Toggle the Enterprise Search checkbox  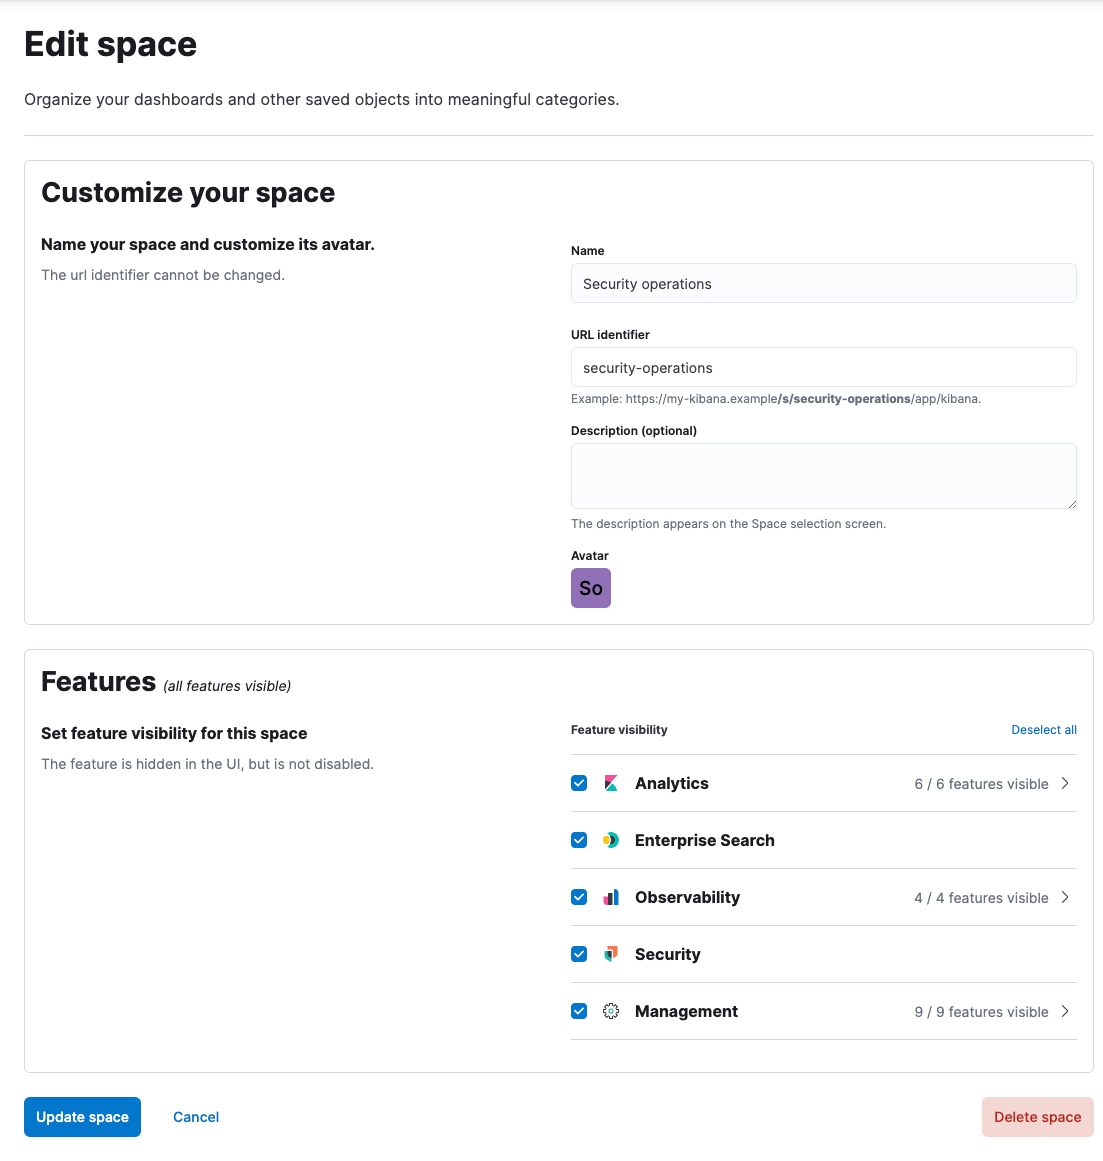(579, 841)
